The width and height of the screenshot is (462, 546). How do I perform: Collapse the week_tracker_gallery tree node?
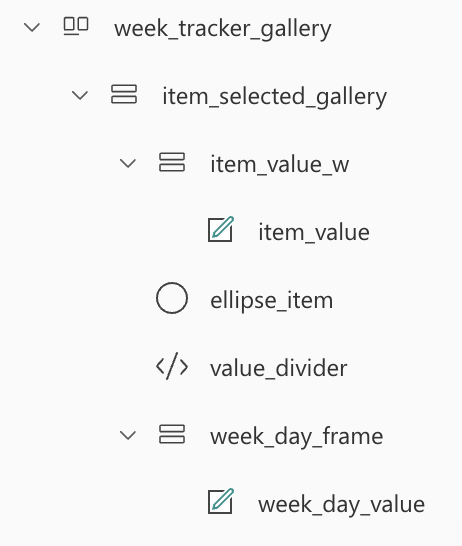32,27
